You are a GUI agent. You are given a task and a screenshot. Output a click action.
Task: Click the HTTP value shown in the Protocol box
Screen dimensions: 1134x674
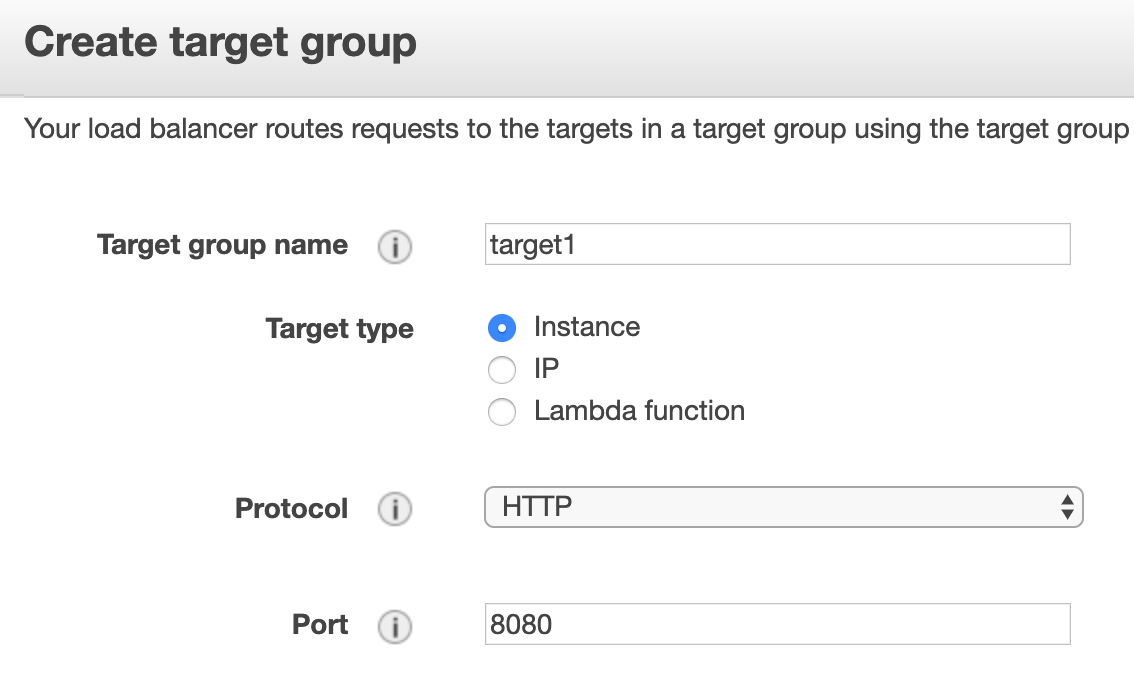(538, 507)
